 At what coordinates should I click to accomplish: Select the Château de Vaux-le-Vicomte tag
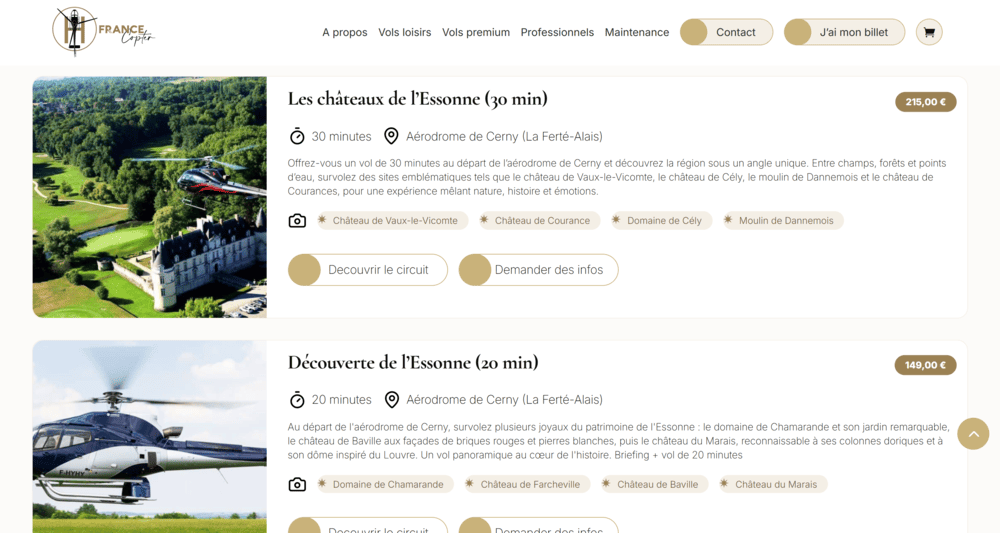coord(393,221)
